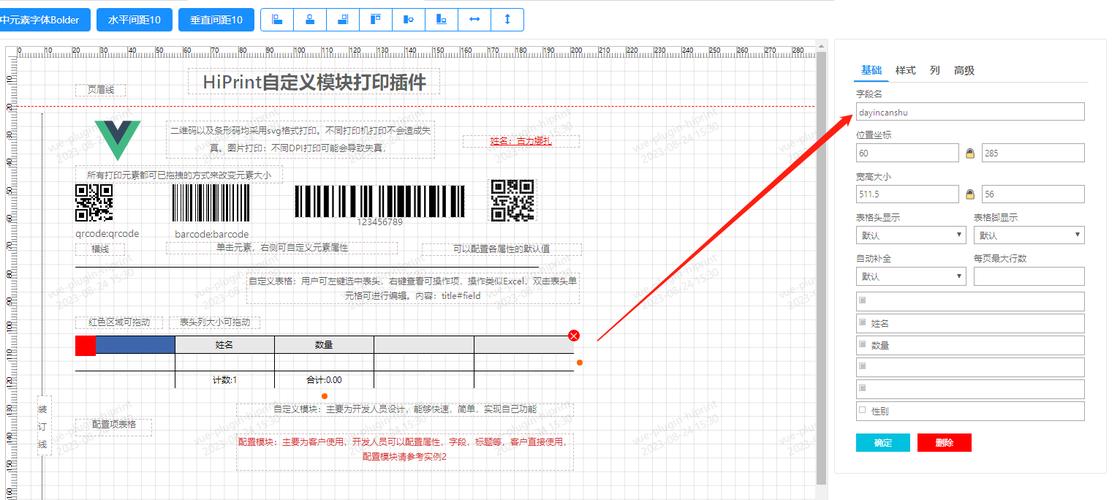Viewport: 1120px width, 500px height.
Task: Click the distribute-vertically arrow icon
Action: point(507,20)
